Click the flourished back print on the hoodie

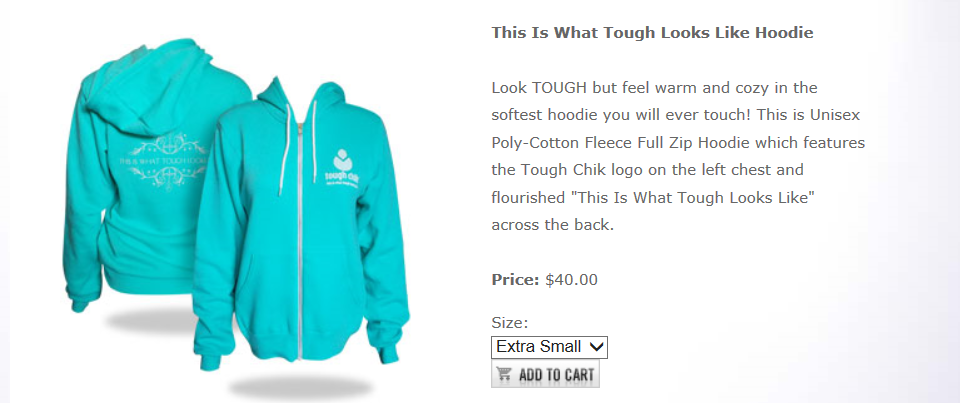(165, 161)
